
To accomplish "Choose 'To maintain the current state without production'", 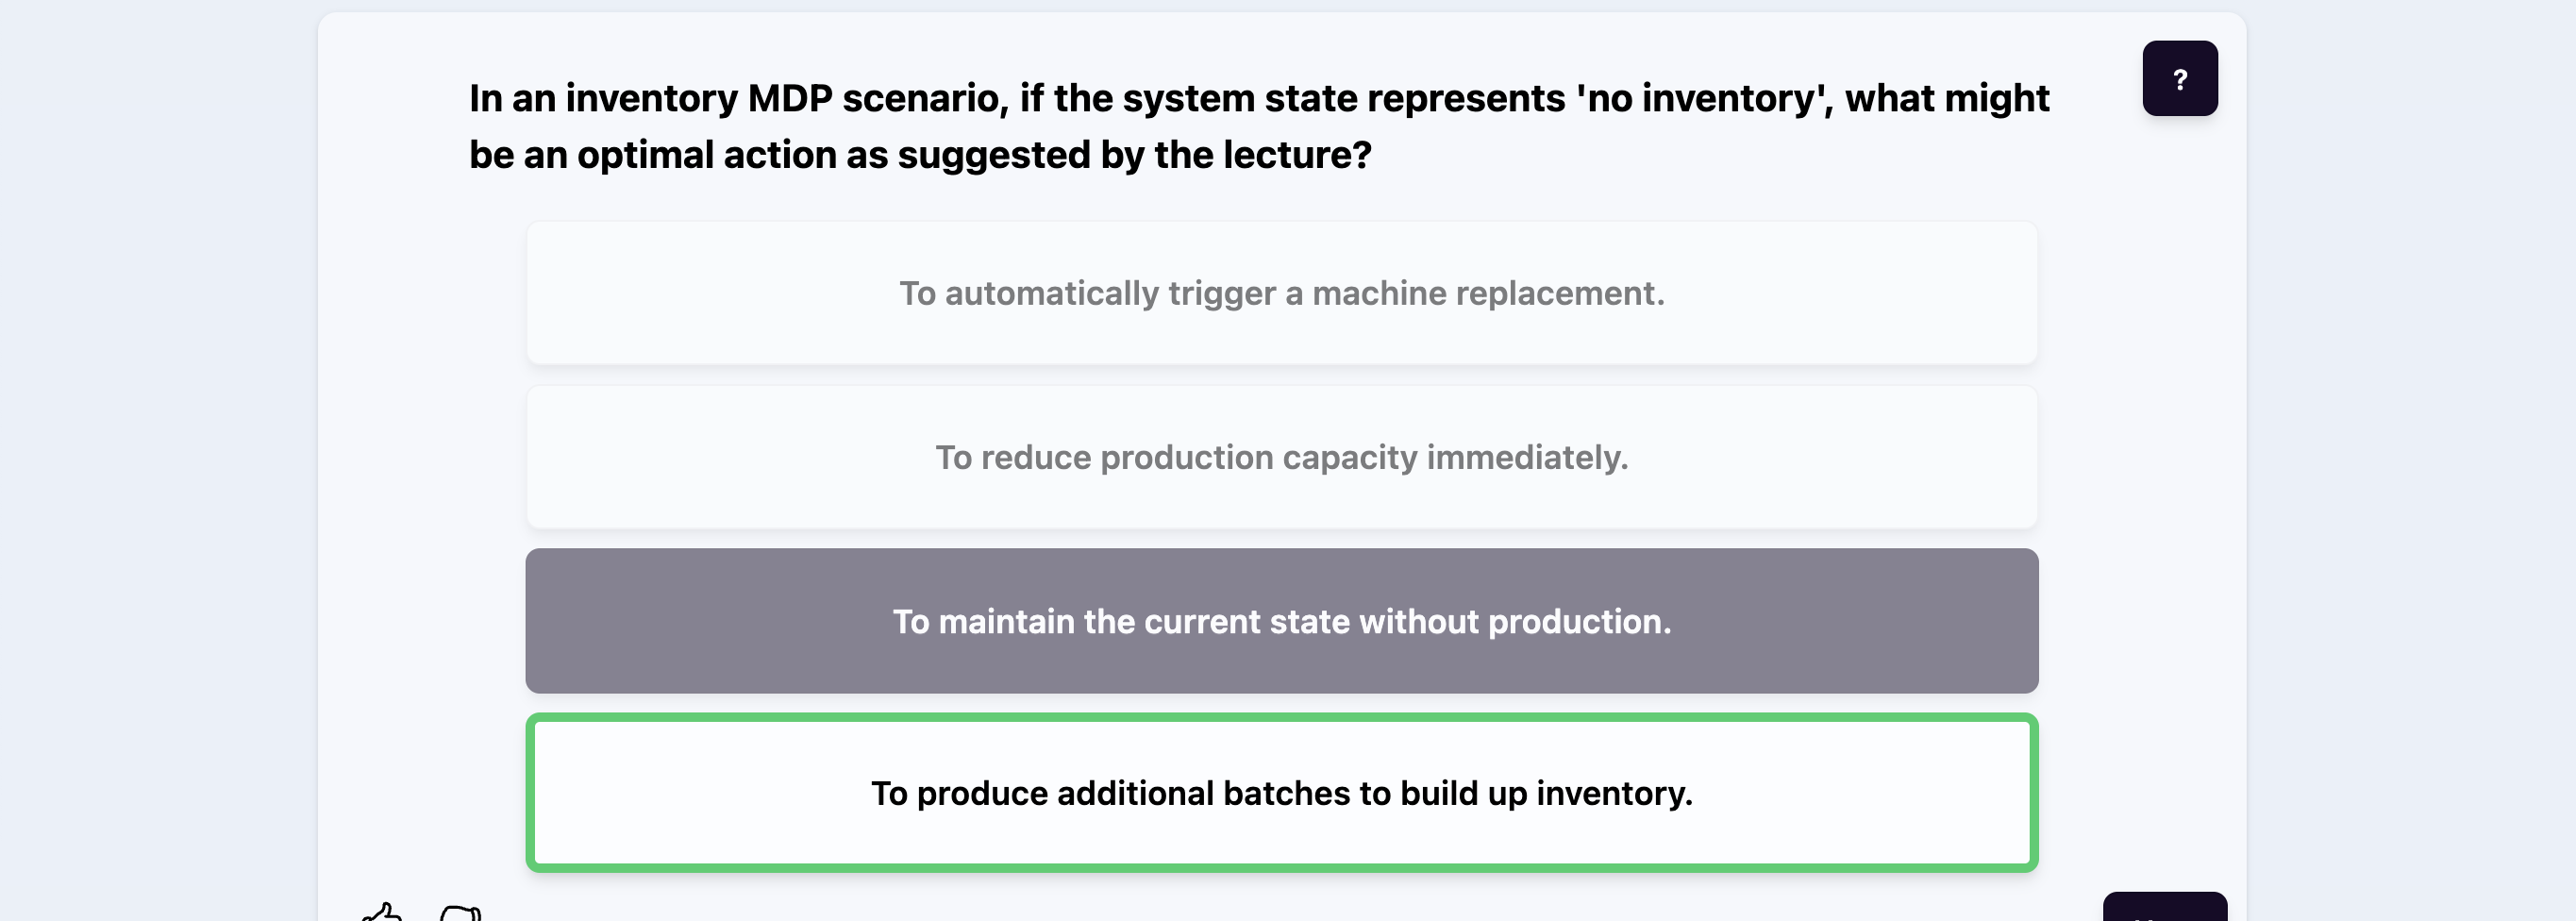I will 1281,621.
